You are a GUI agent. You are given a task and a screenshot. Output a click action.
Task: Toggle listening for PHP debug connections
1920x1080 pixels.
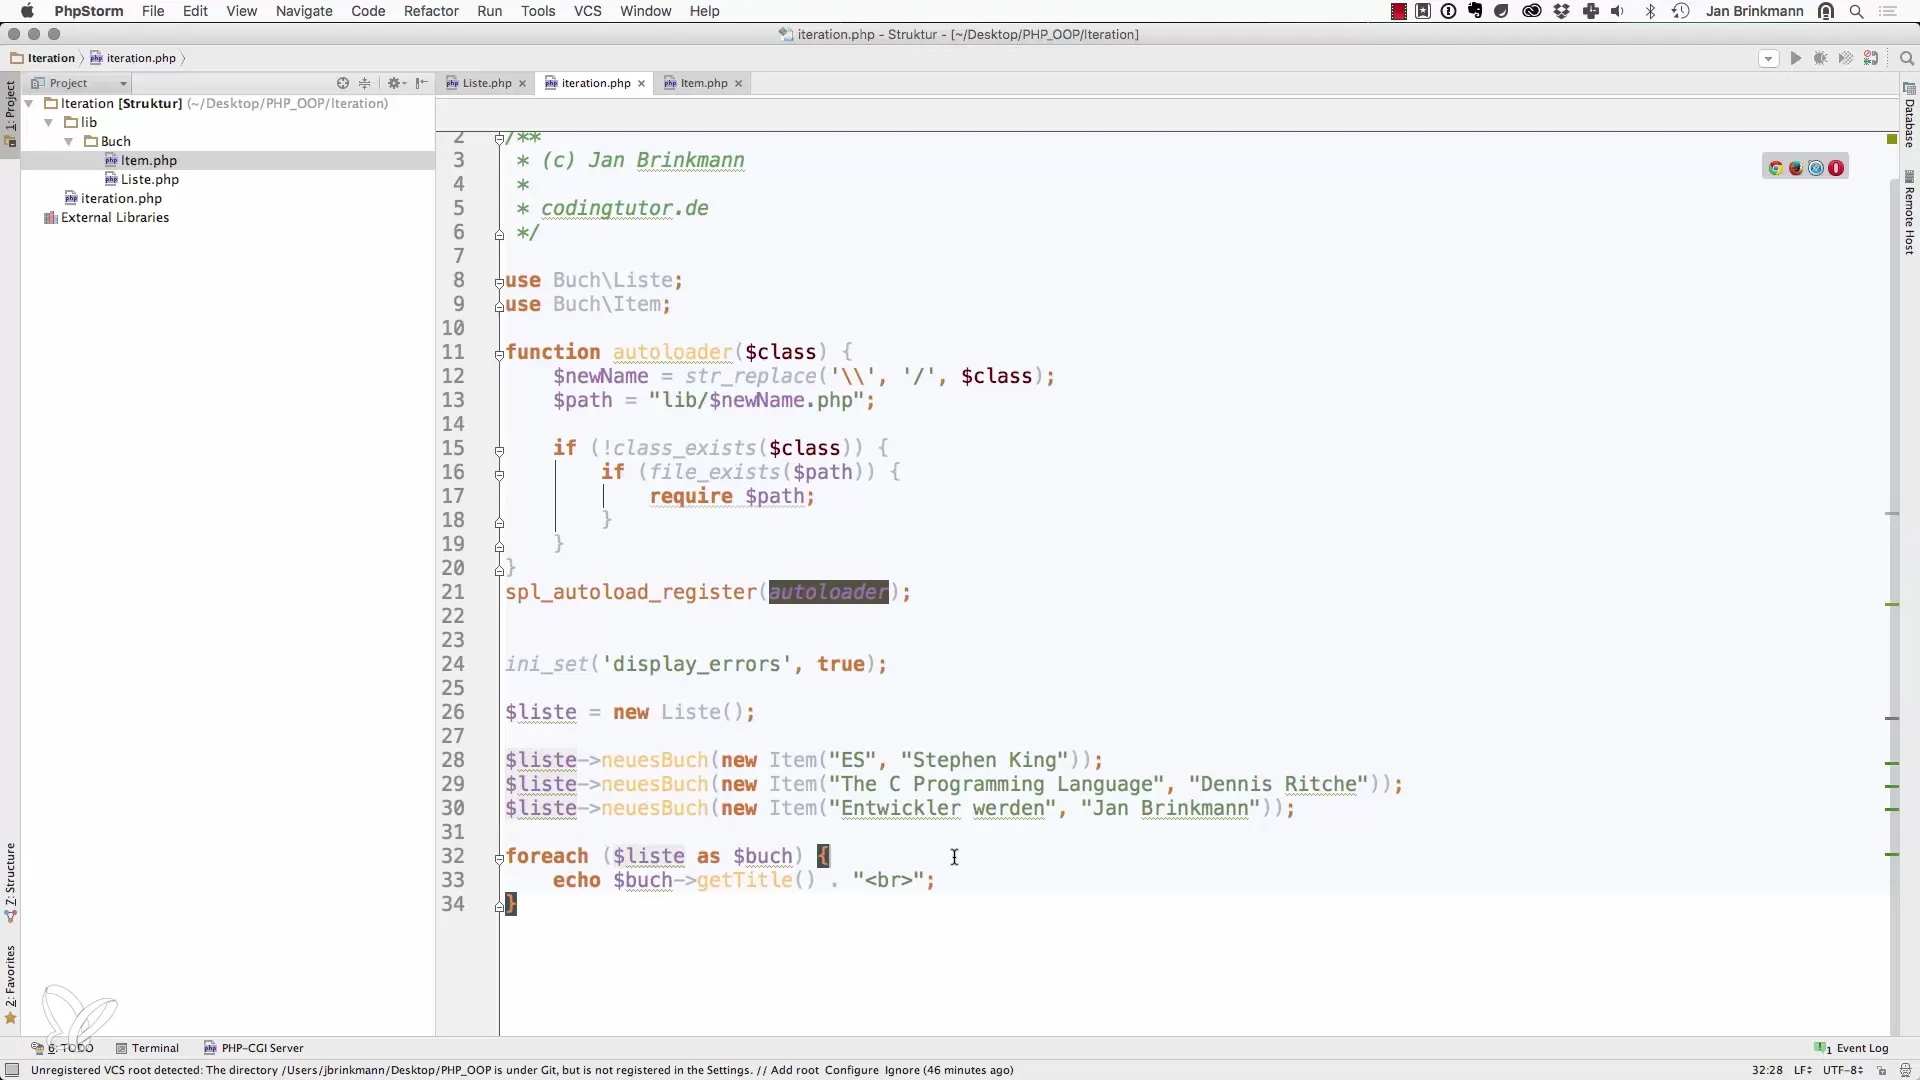point(1871,58)
